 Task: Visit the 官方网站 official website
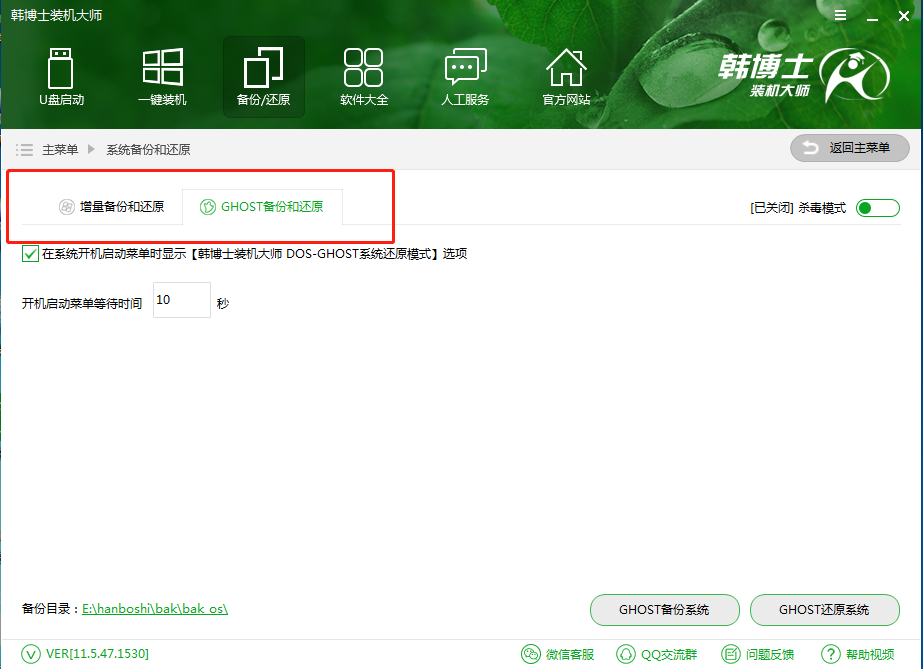pyautogui.click(x=566, y=77)
